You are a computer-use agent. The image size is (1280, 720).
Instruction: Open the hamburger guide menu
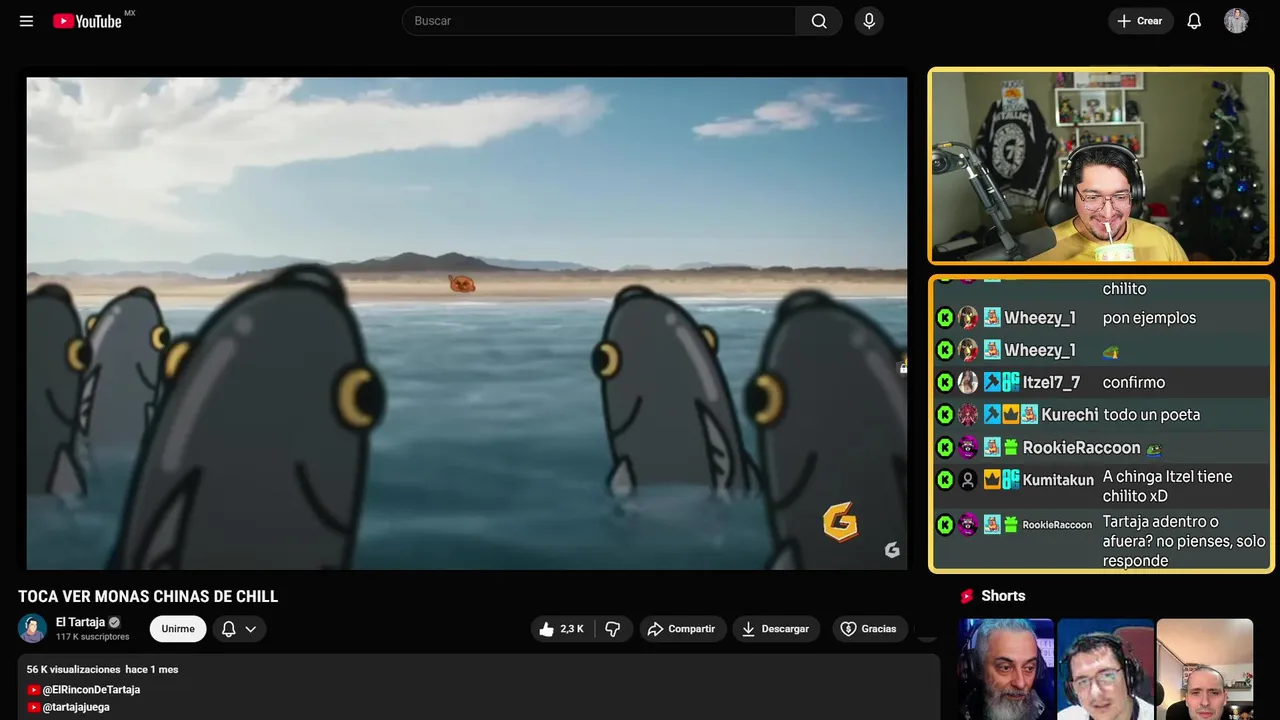26,21
